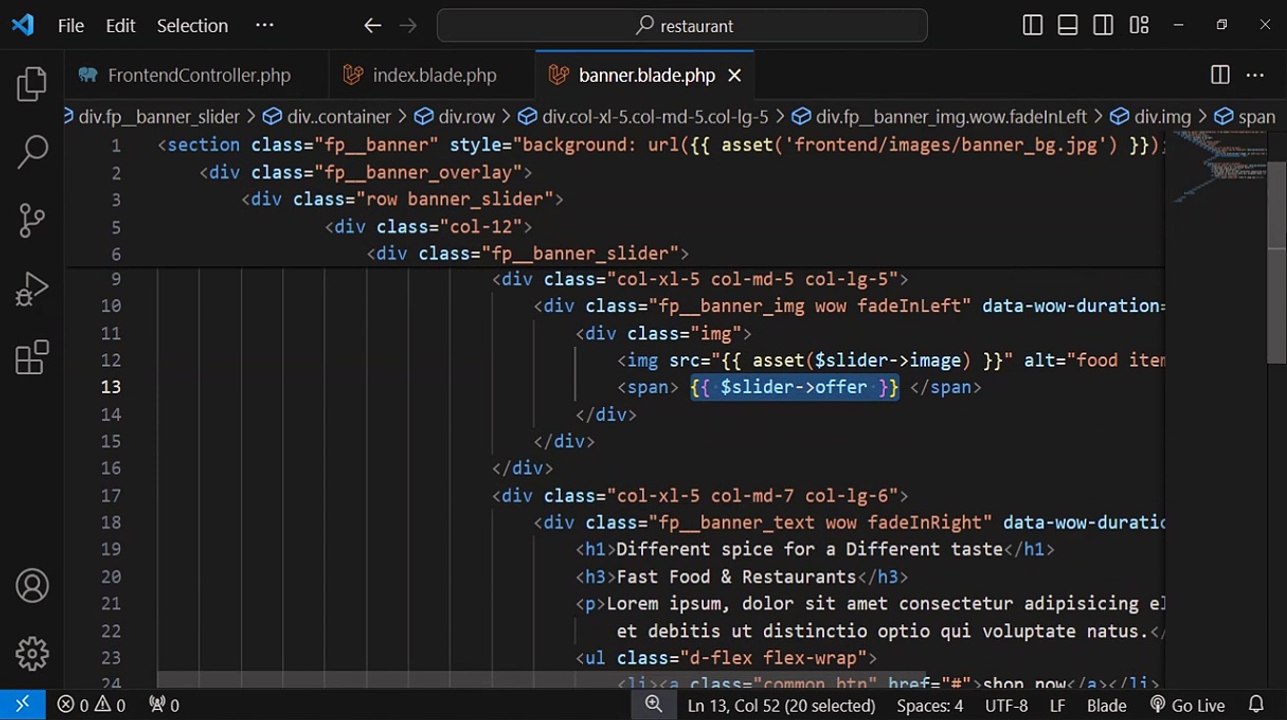Click Ln 13, Col 52 cursor position
The height and width of the screenshot is (720, 1287).
(x=781, y=705)
